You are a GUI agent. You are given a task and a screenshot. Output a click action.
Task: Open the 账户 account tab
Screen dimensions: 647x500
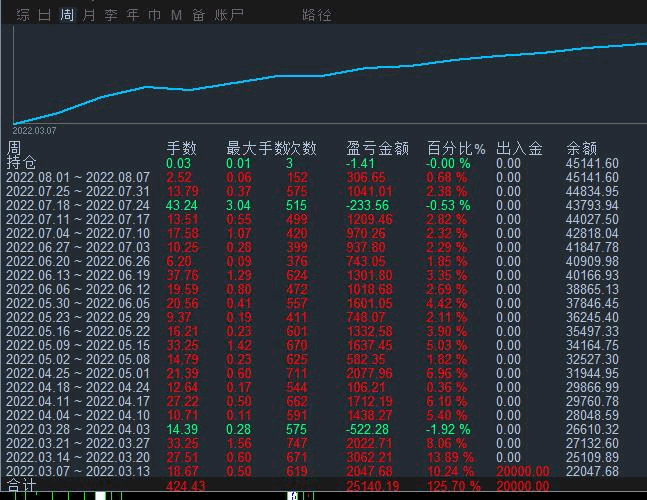coord(229,15)
